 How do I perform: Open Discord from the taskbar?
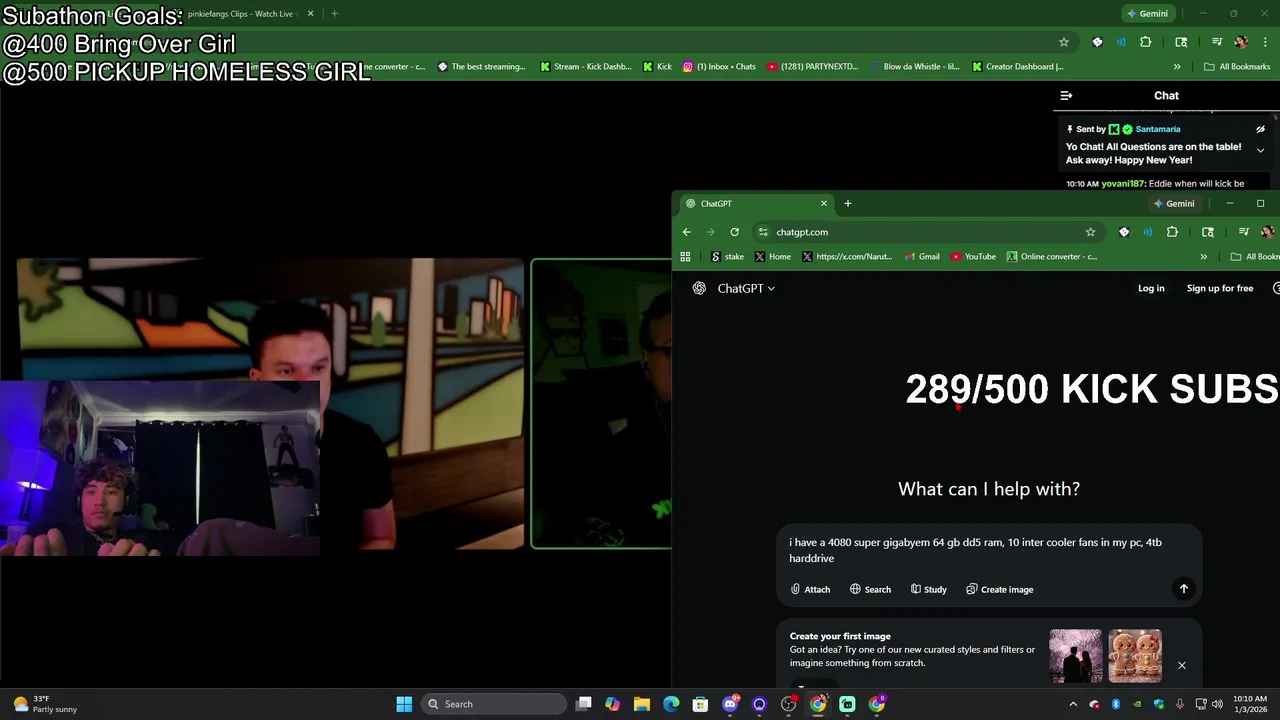(x=730, y=704)
